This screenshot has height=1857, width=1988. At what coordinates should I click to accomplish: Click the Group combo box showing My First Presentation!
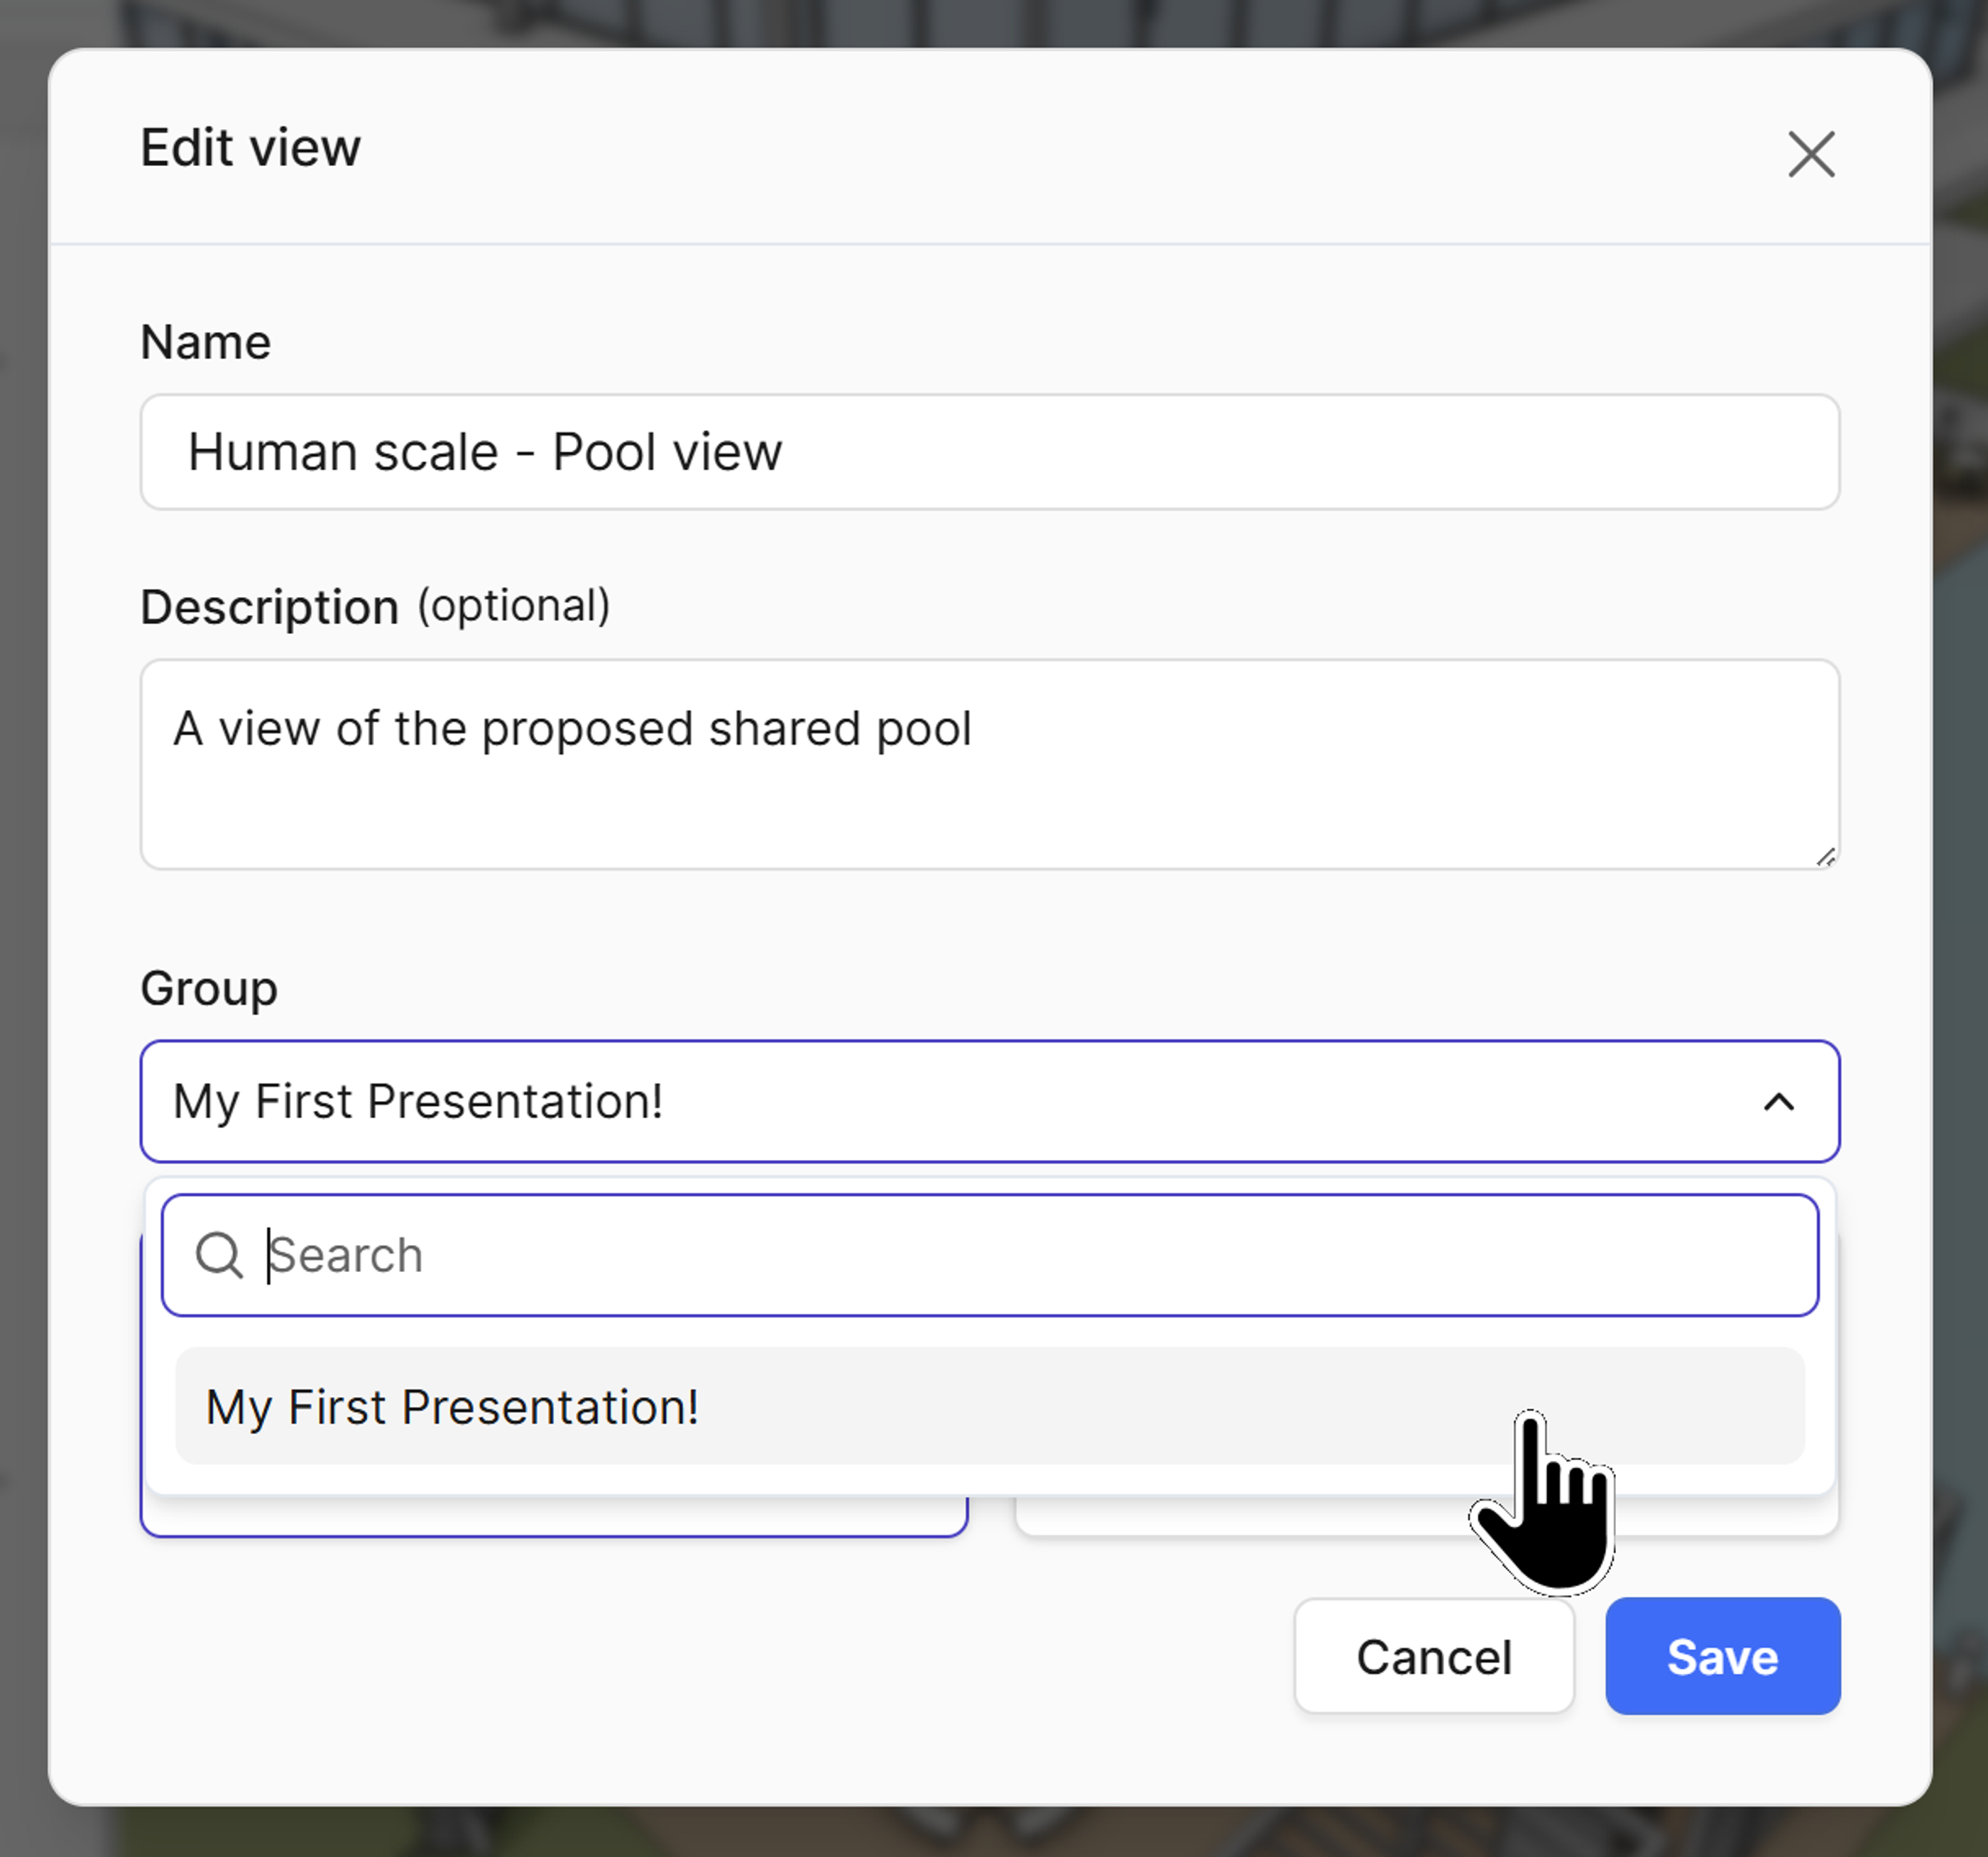click(900, 1101)
